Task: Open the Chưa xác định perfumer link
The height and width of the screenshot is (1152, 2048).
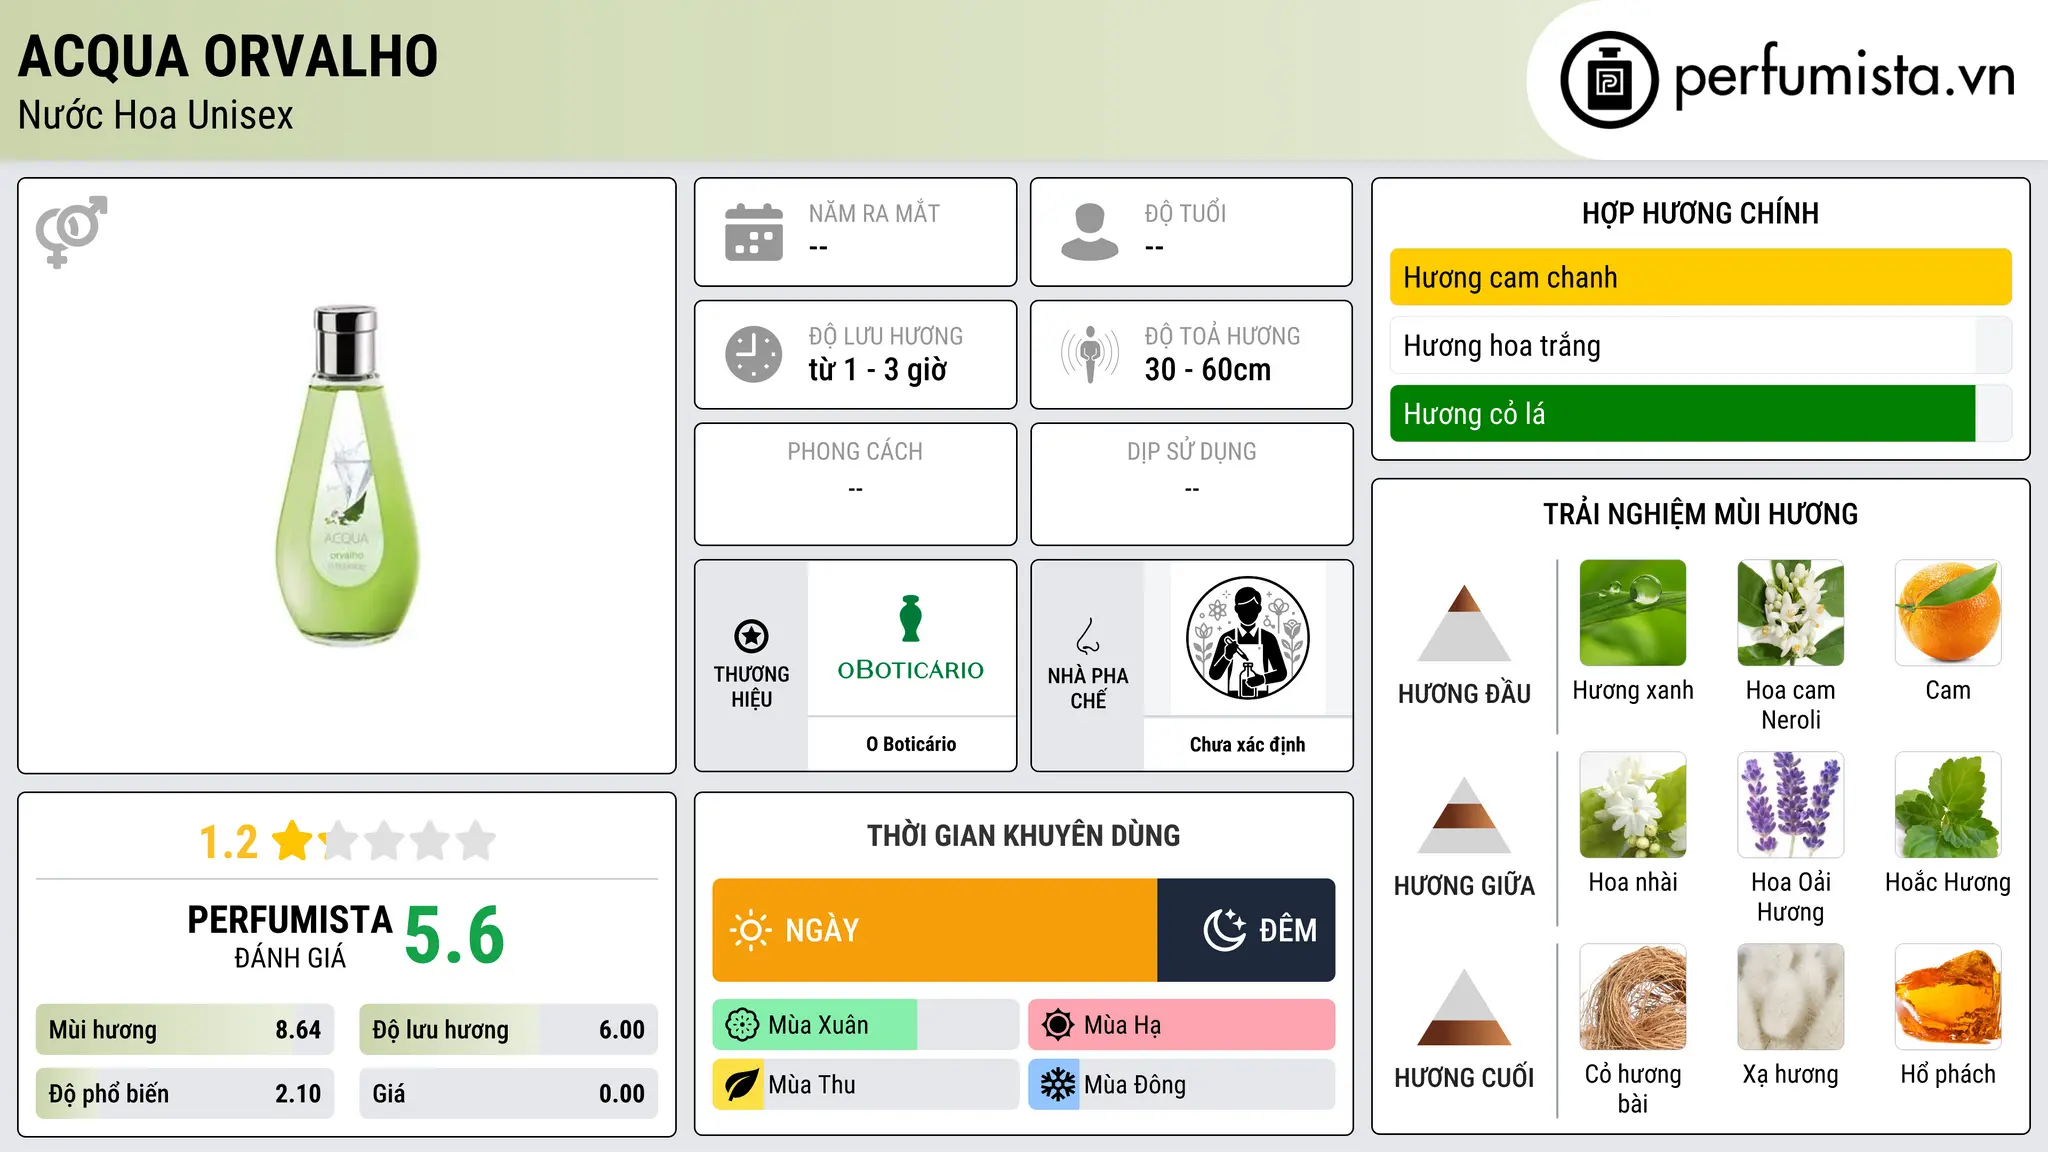Action: coord(1247,744)
